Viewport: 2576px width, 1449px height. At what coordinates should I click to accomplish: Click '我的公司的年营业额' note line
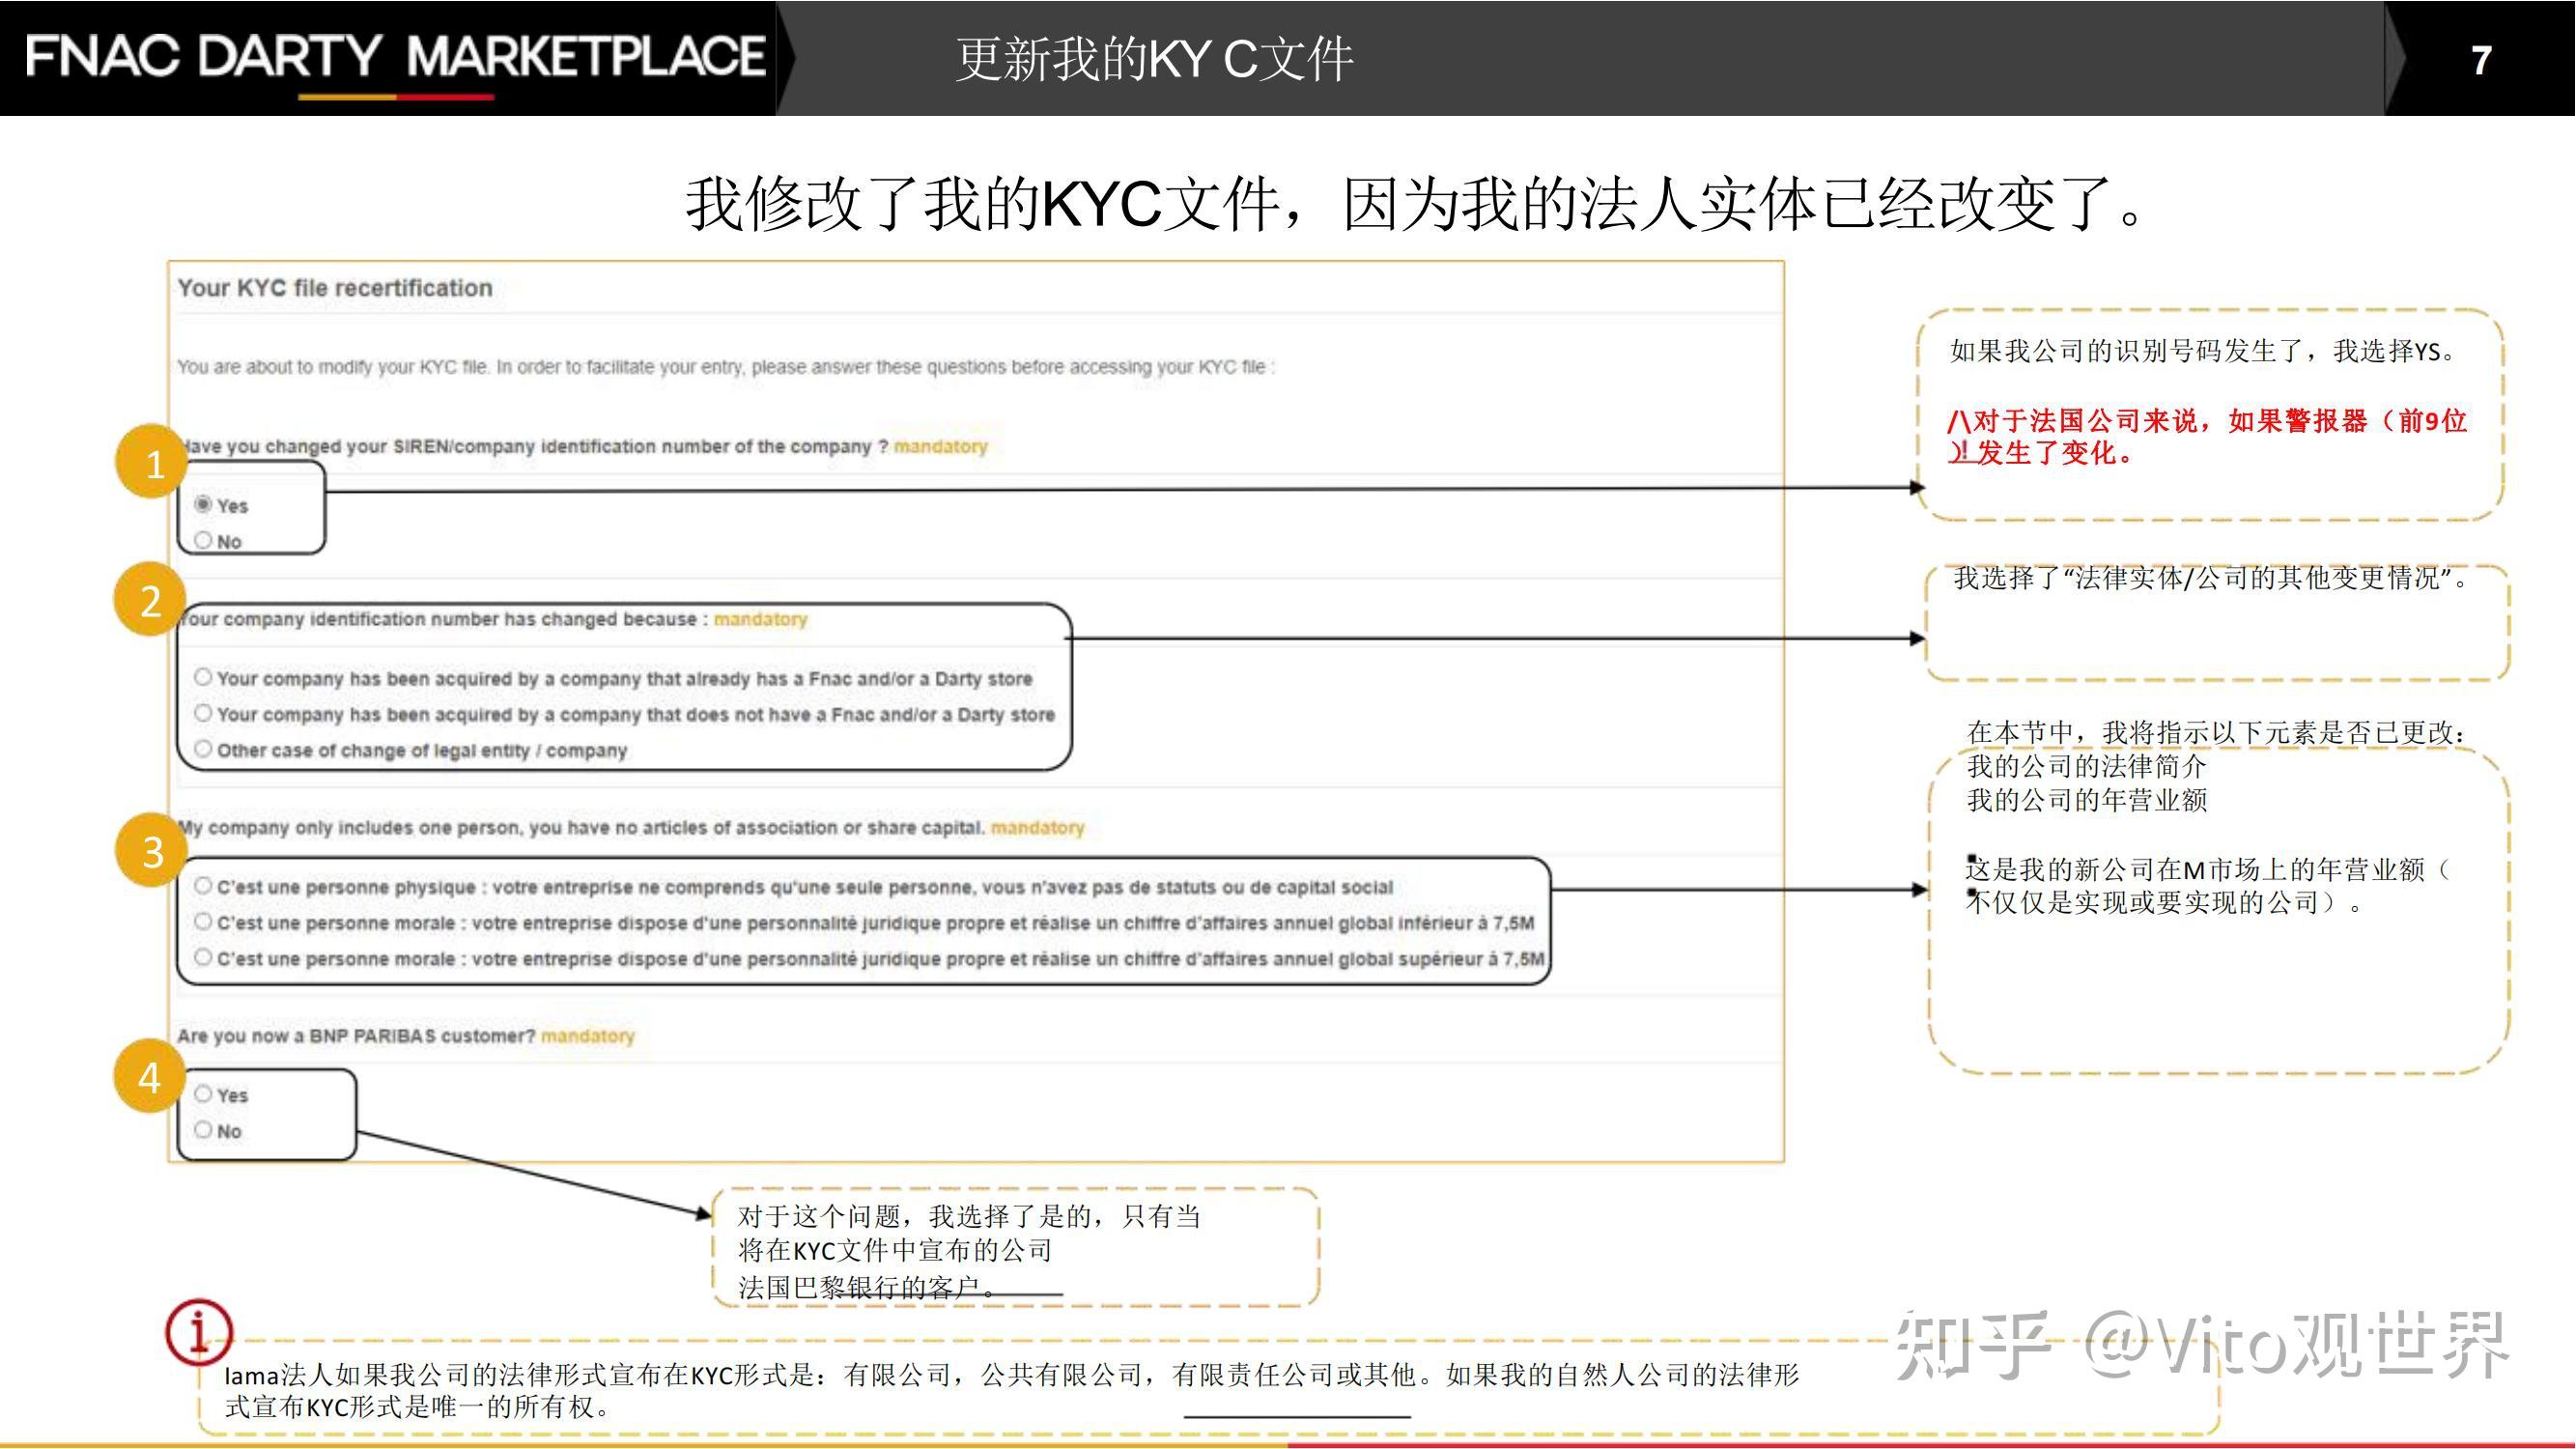tap(2087, 800)
